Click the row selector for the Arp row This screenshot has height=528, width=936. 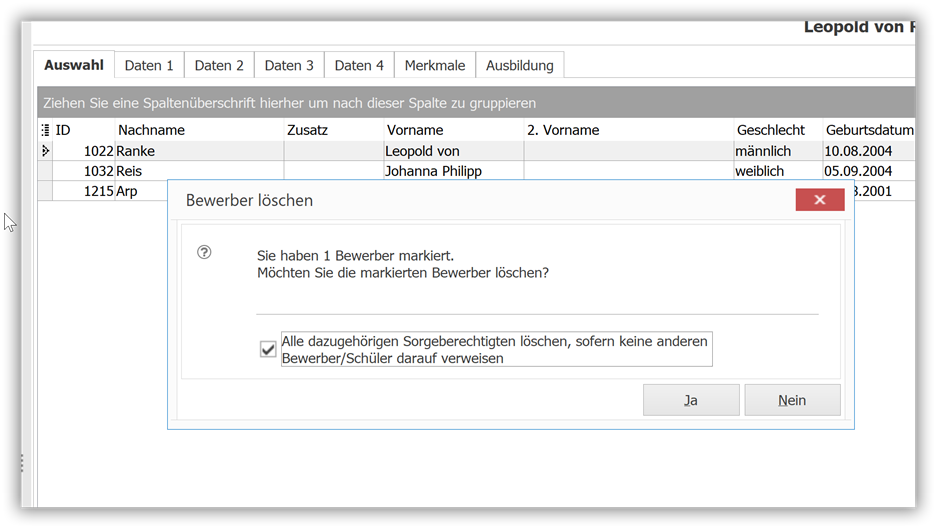point(45,191)
